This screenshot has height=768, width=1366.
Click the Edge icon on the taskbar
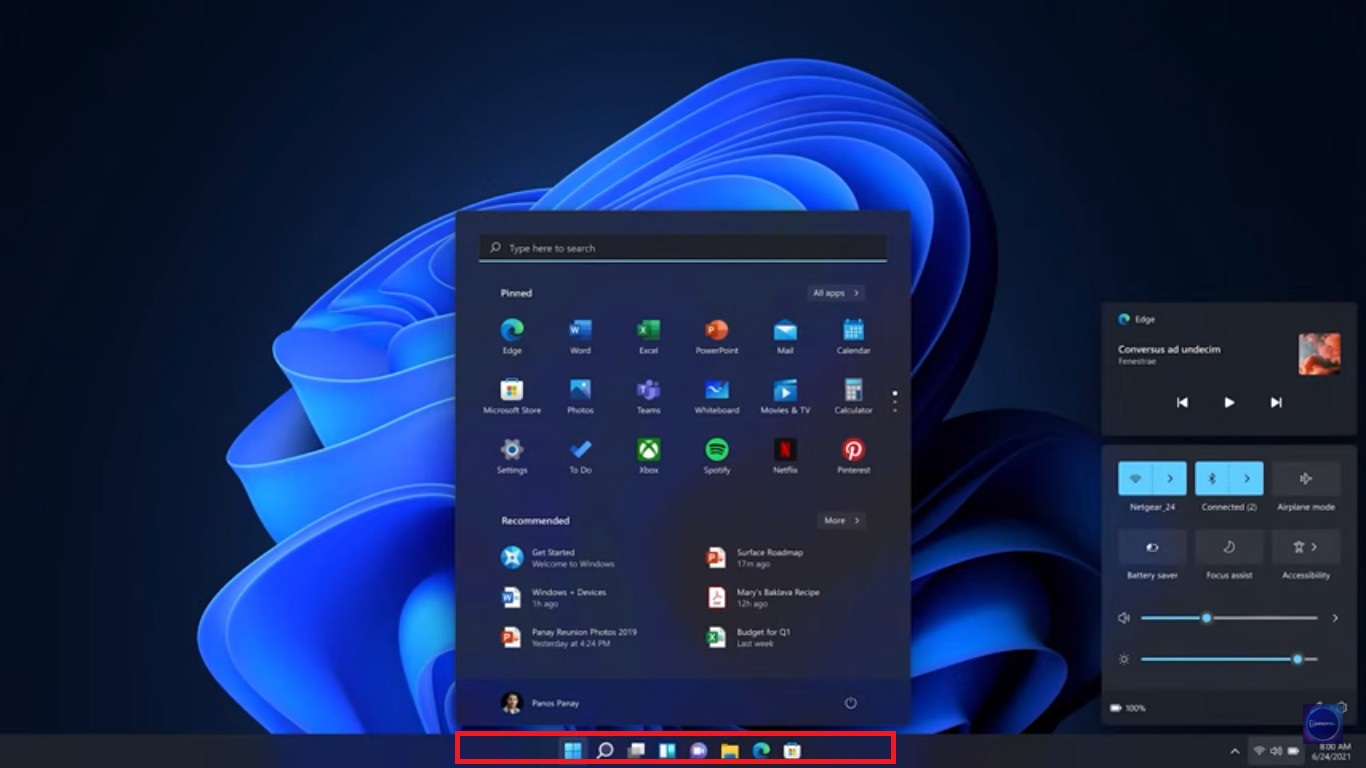pos(761,750)
